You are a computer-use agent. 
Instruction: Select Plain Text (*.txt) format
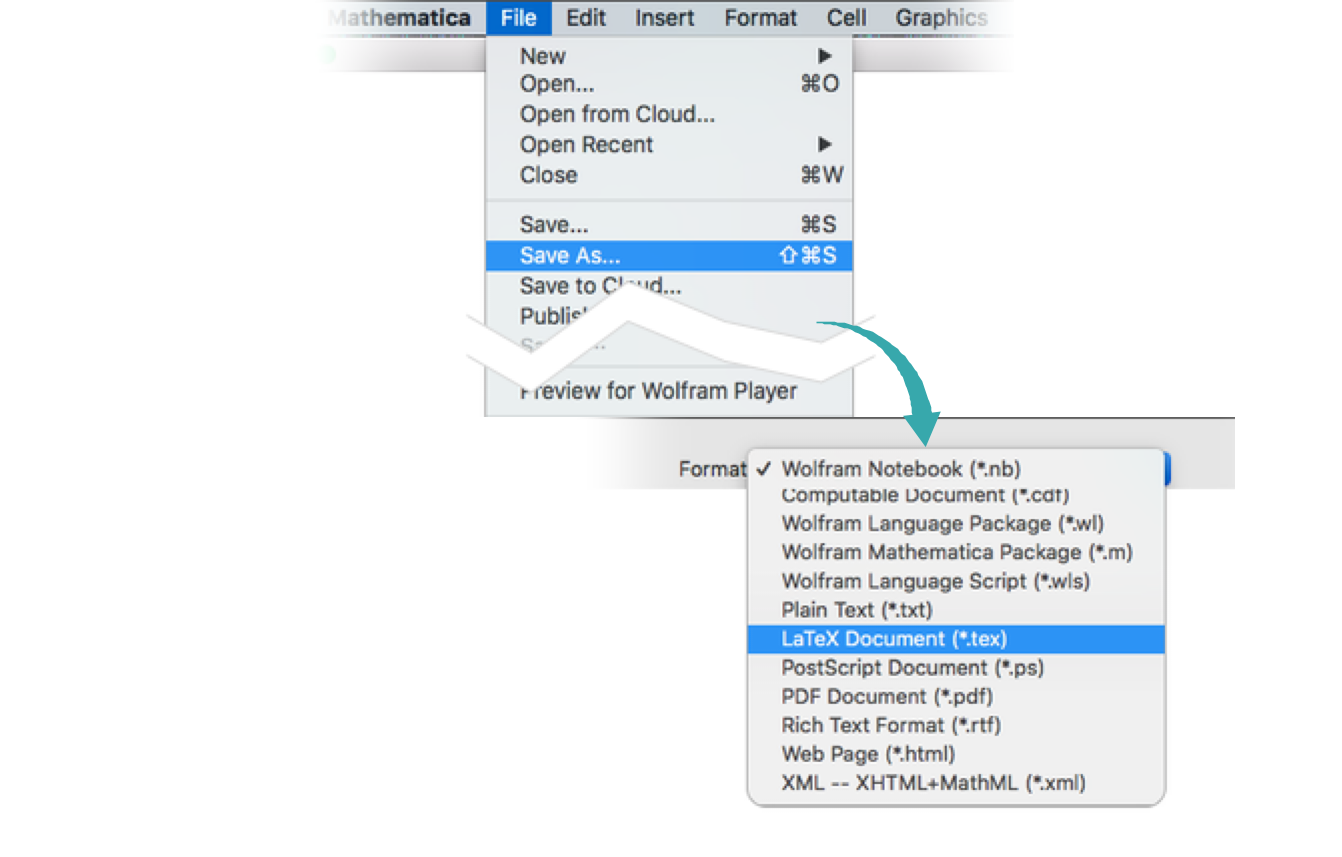(956, 610)
